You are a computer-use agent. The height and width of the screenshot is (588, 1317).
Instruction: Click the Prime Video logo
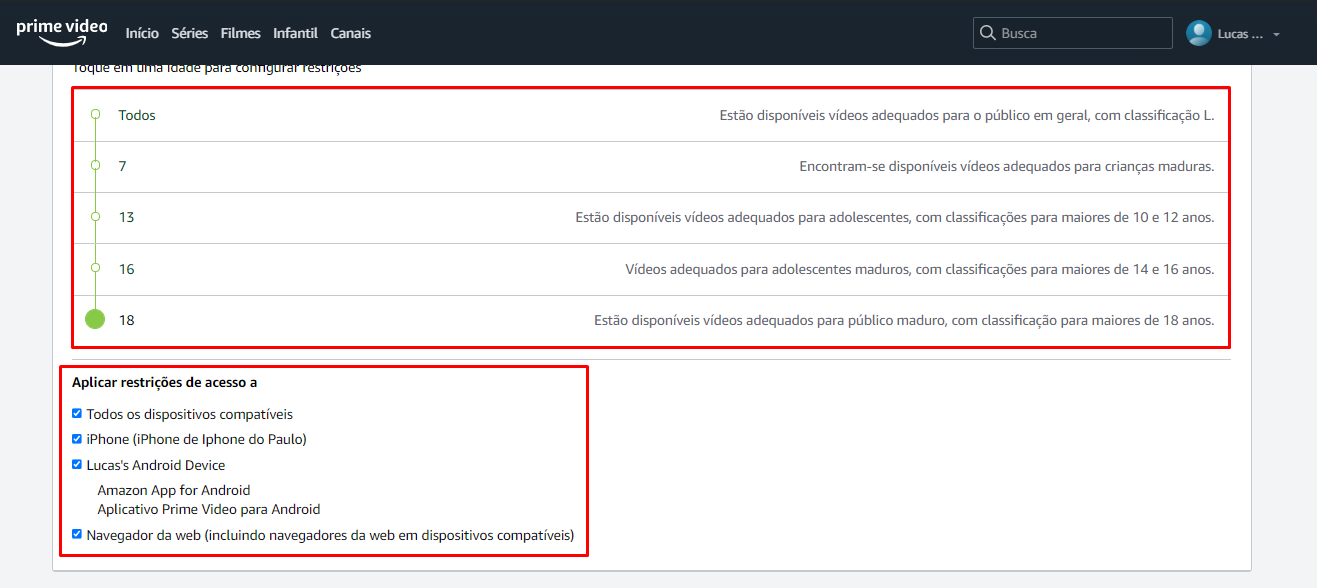[62, 32]
